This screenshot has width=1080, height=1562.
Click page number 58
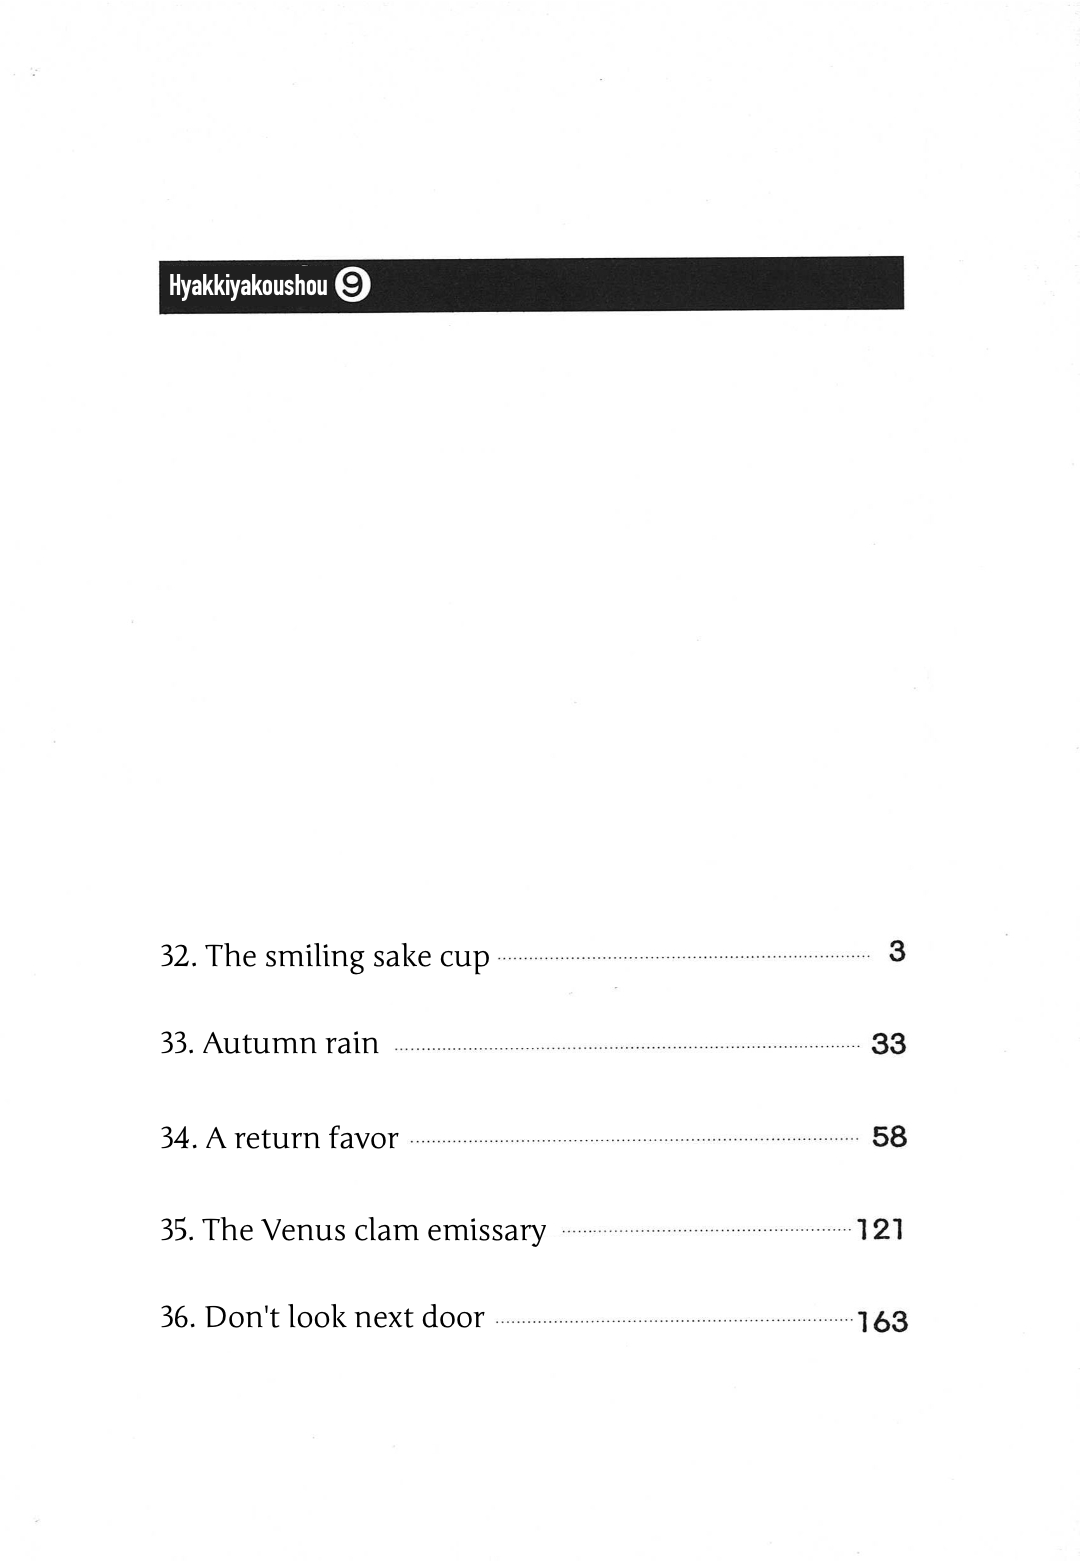[889, 1137]
